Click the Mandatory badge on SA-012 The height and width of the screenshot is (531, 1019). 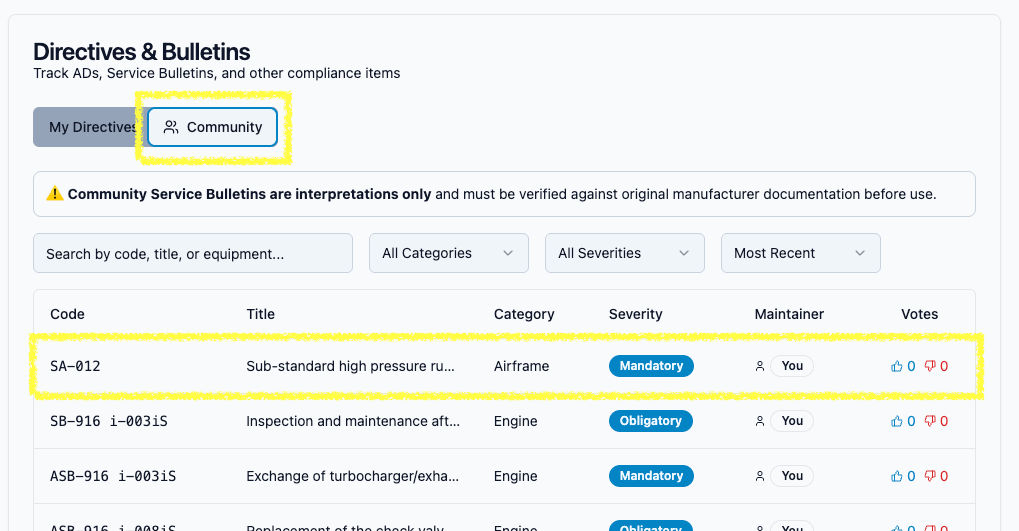pyautogui.click(x=651, y=366)
